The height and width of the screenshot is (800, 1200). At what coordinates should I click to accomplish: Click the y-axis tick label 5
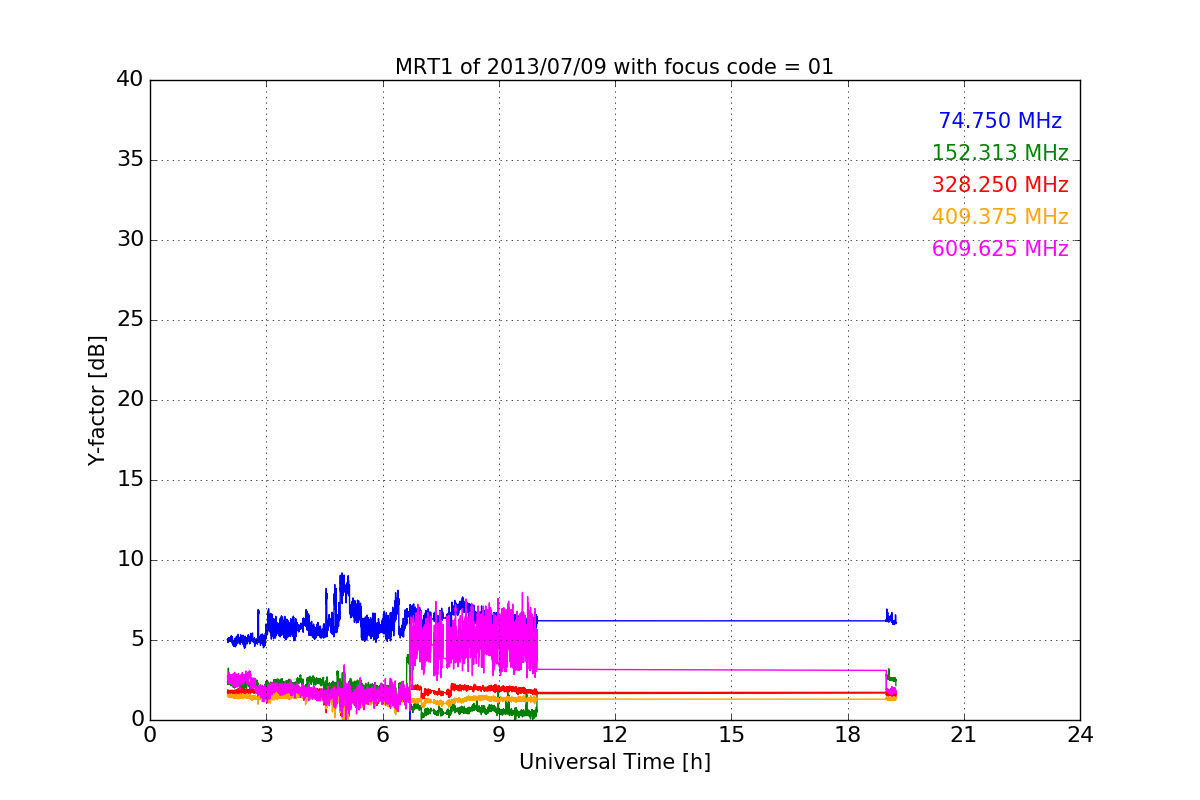[136, 640]
